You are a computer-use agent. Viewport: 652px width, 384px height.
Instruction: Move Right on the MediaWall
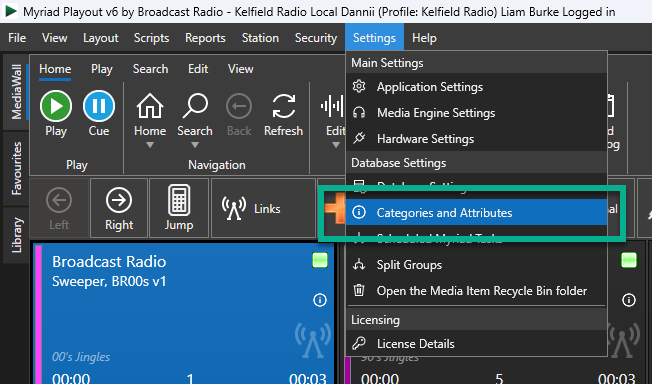click(x=119, y=208)
